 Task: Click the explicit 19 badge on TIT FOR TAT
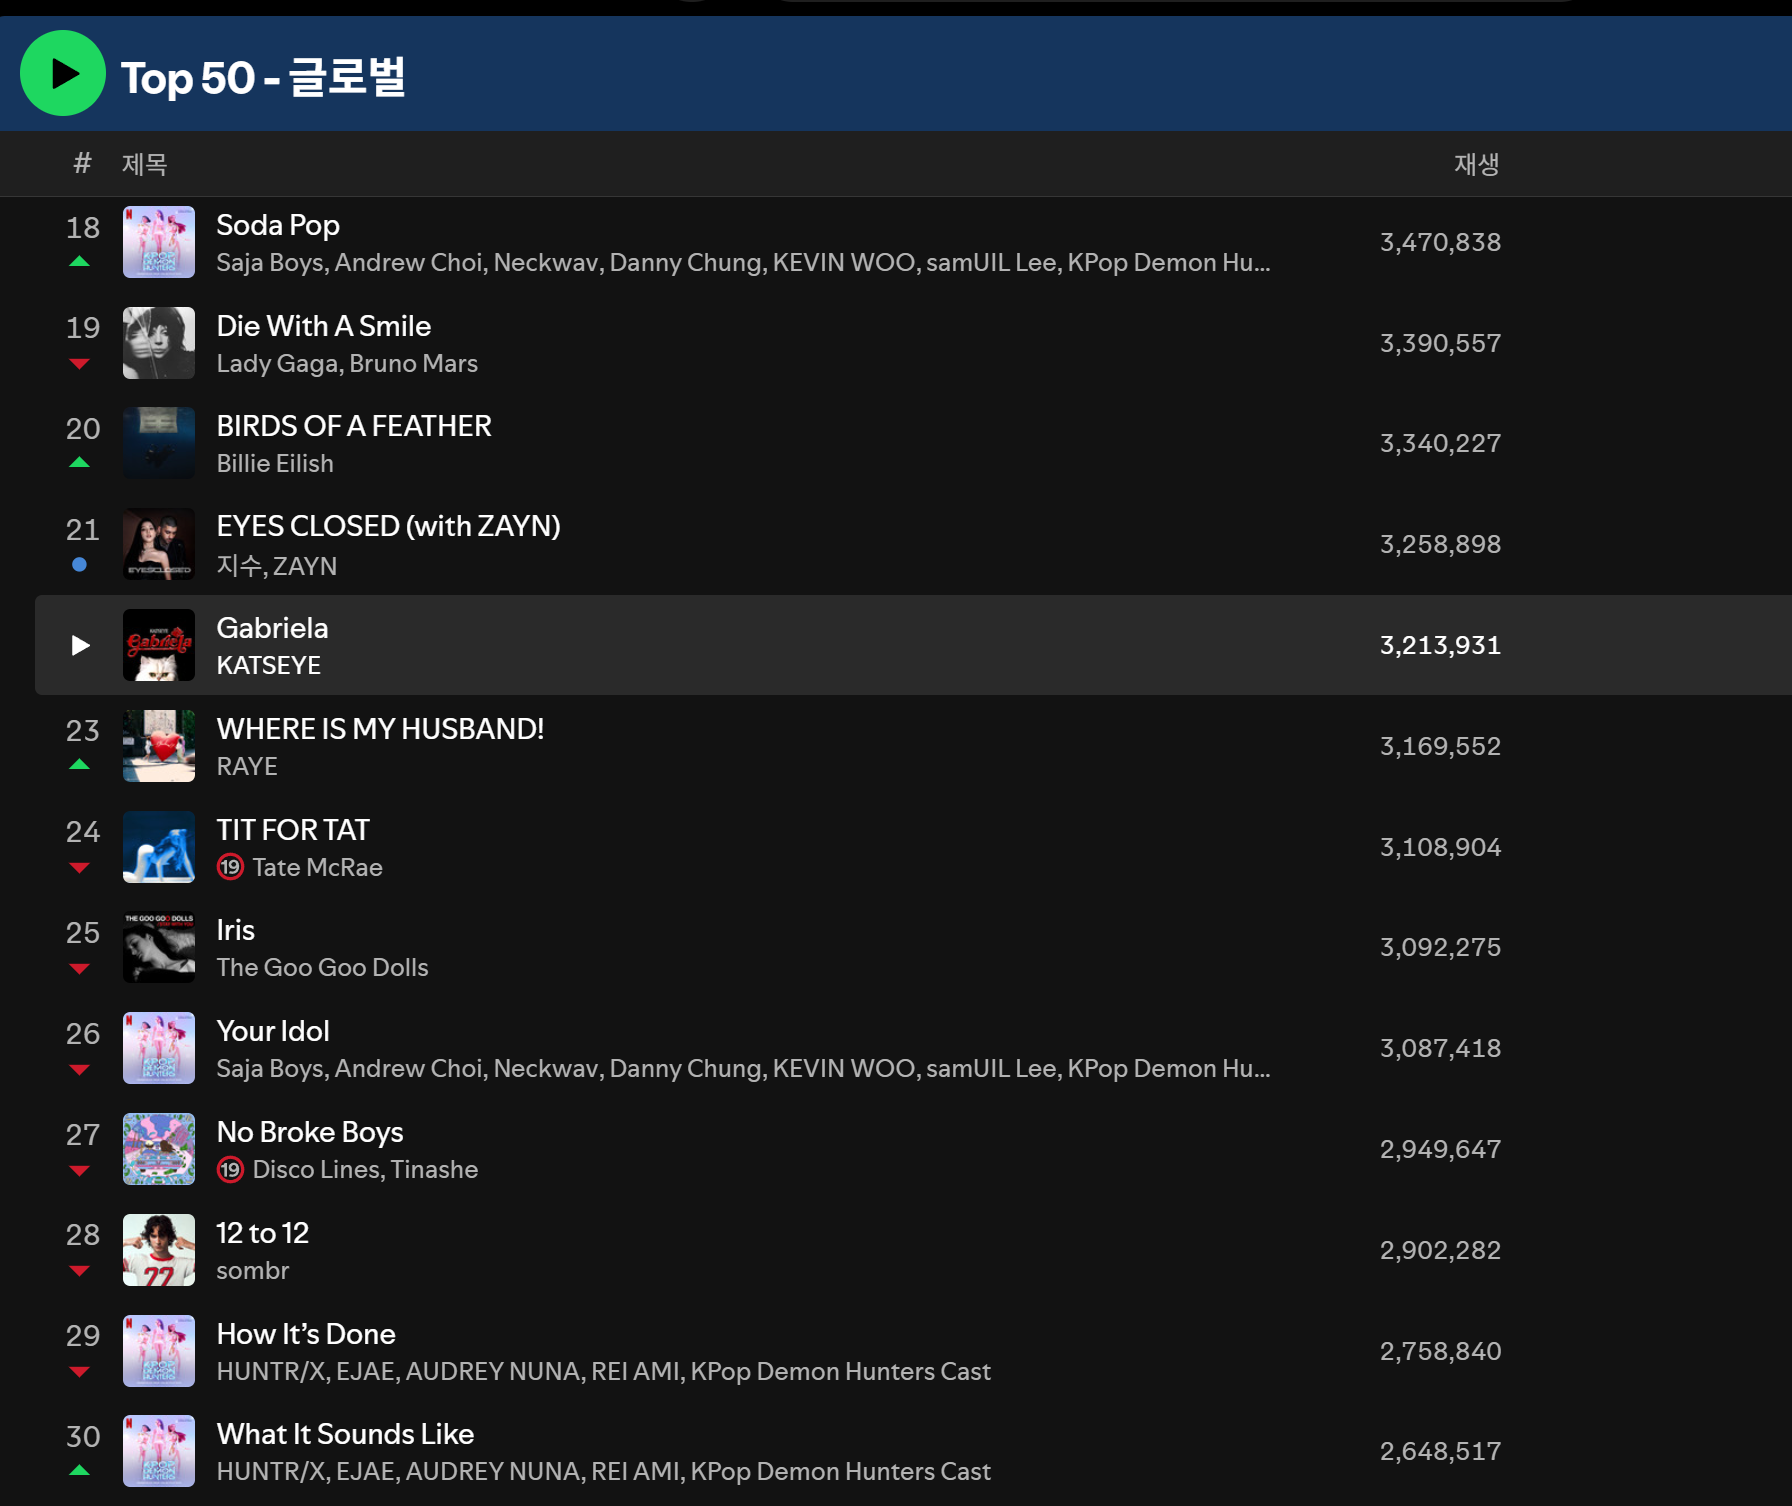coord(231,867)
